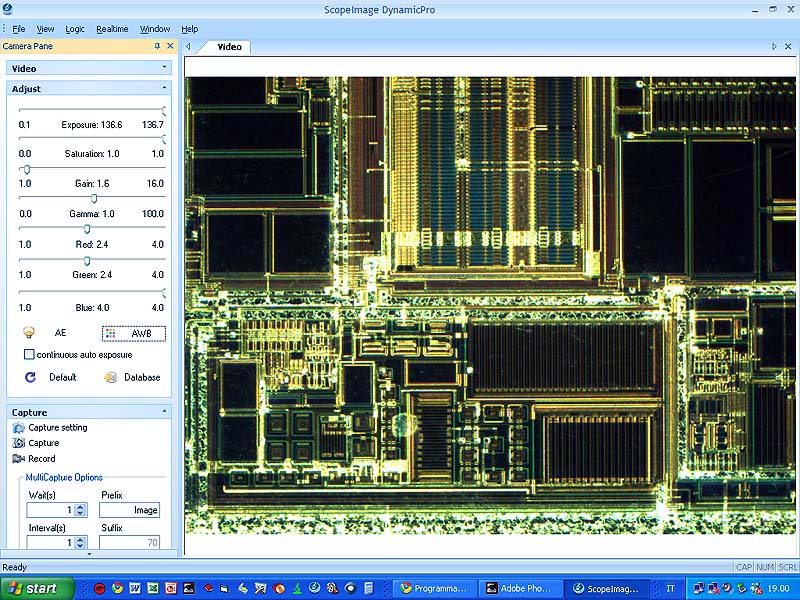
Task: Launch Excel from the quick launch bar
Action: click(x=153, y=588)
